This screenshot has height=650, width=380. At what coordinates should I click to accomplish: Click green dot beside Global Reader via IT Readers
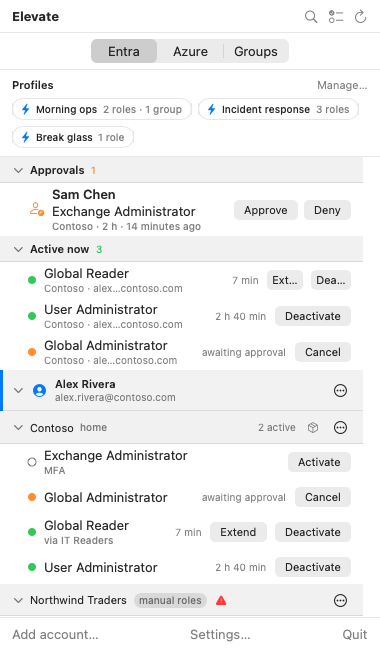[x=32, y=532]
